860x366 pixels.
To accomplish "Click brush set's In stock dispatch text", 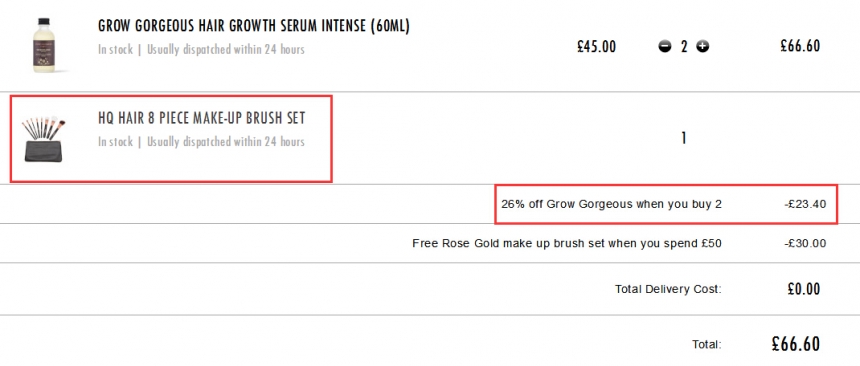I will (201, 142).
